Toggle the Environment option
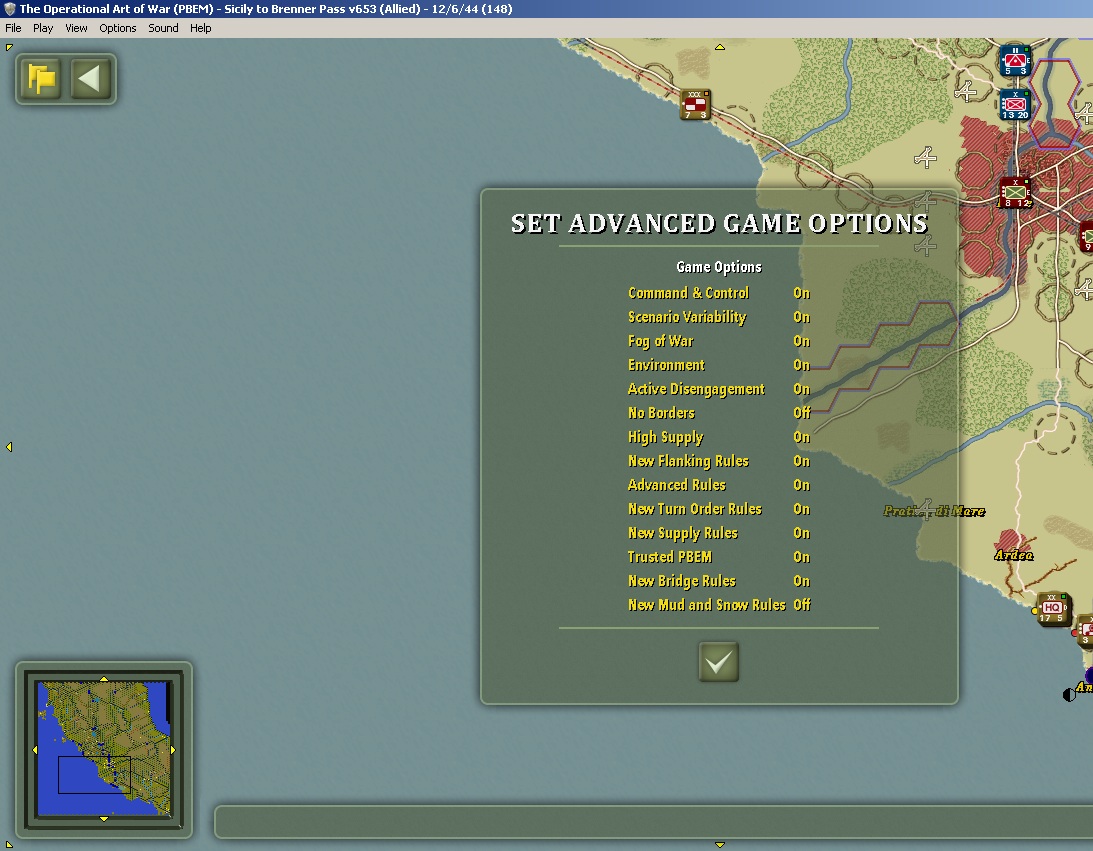This screenshot has height=851, width=1093. coord(719,365)
